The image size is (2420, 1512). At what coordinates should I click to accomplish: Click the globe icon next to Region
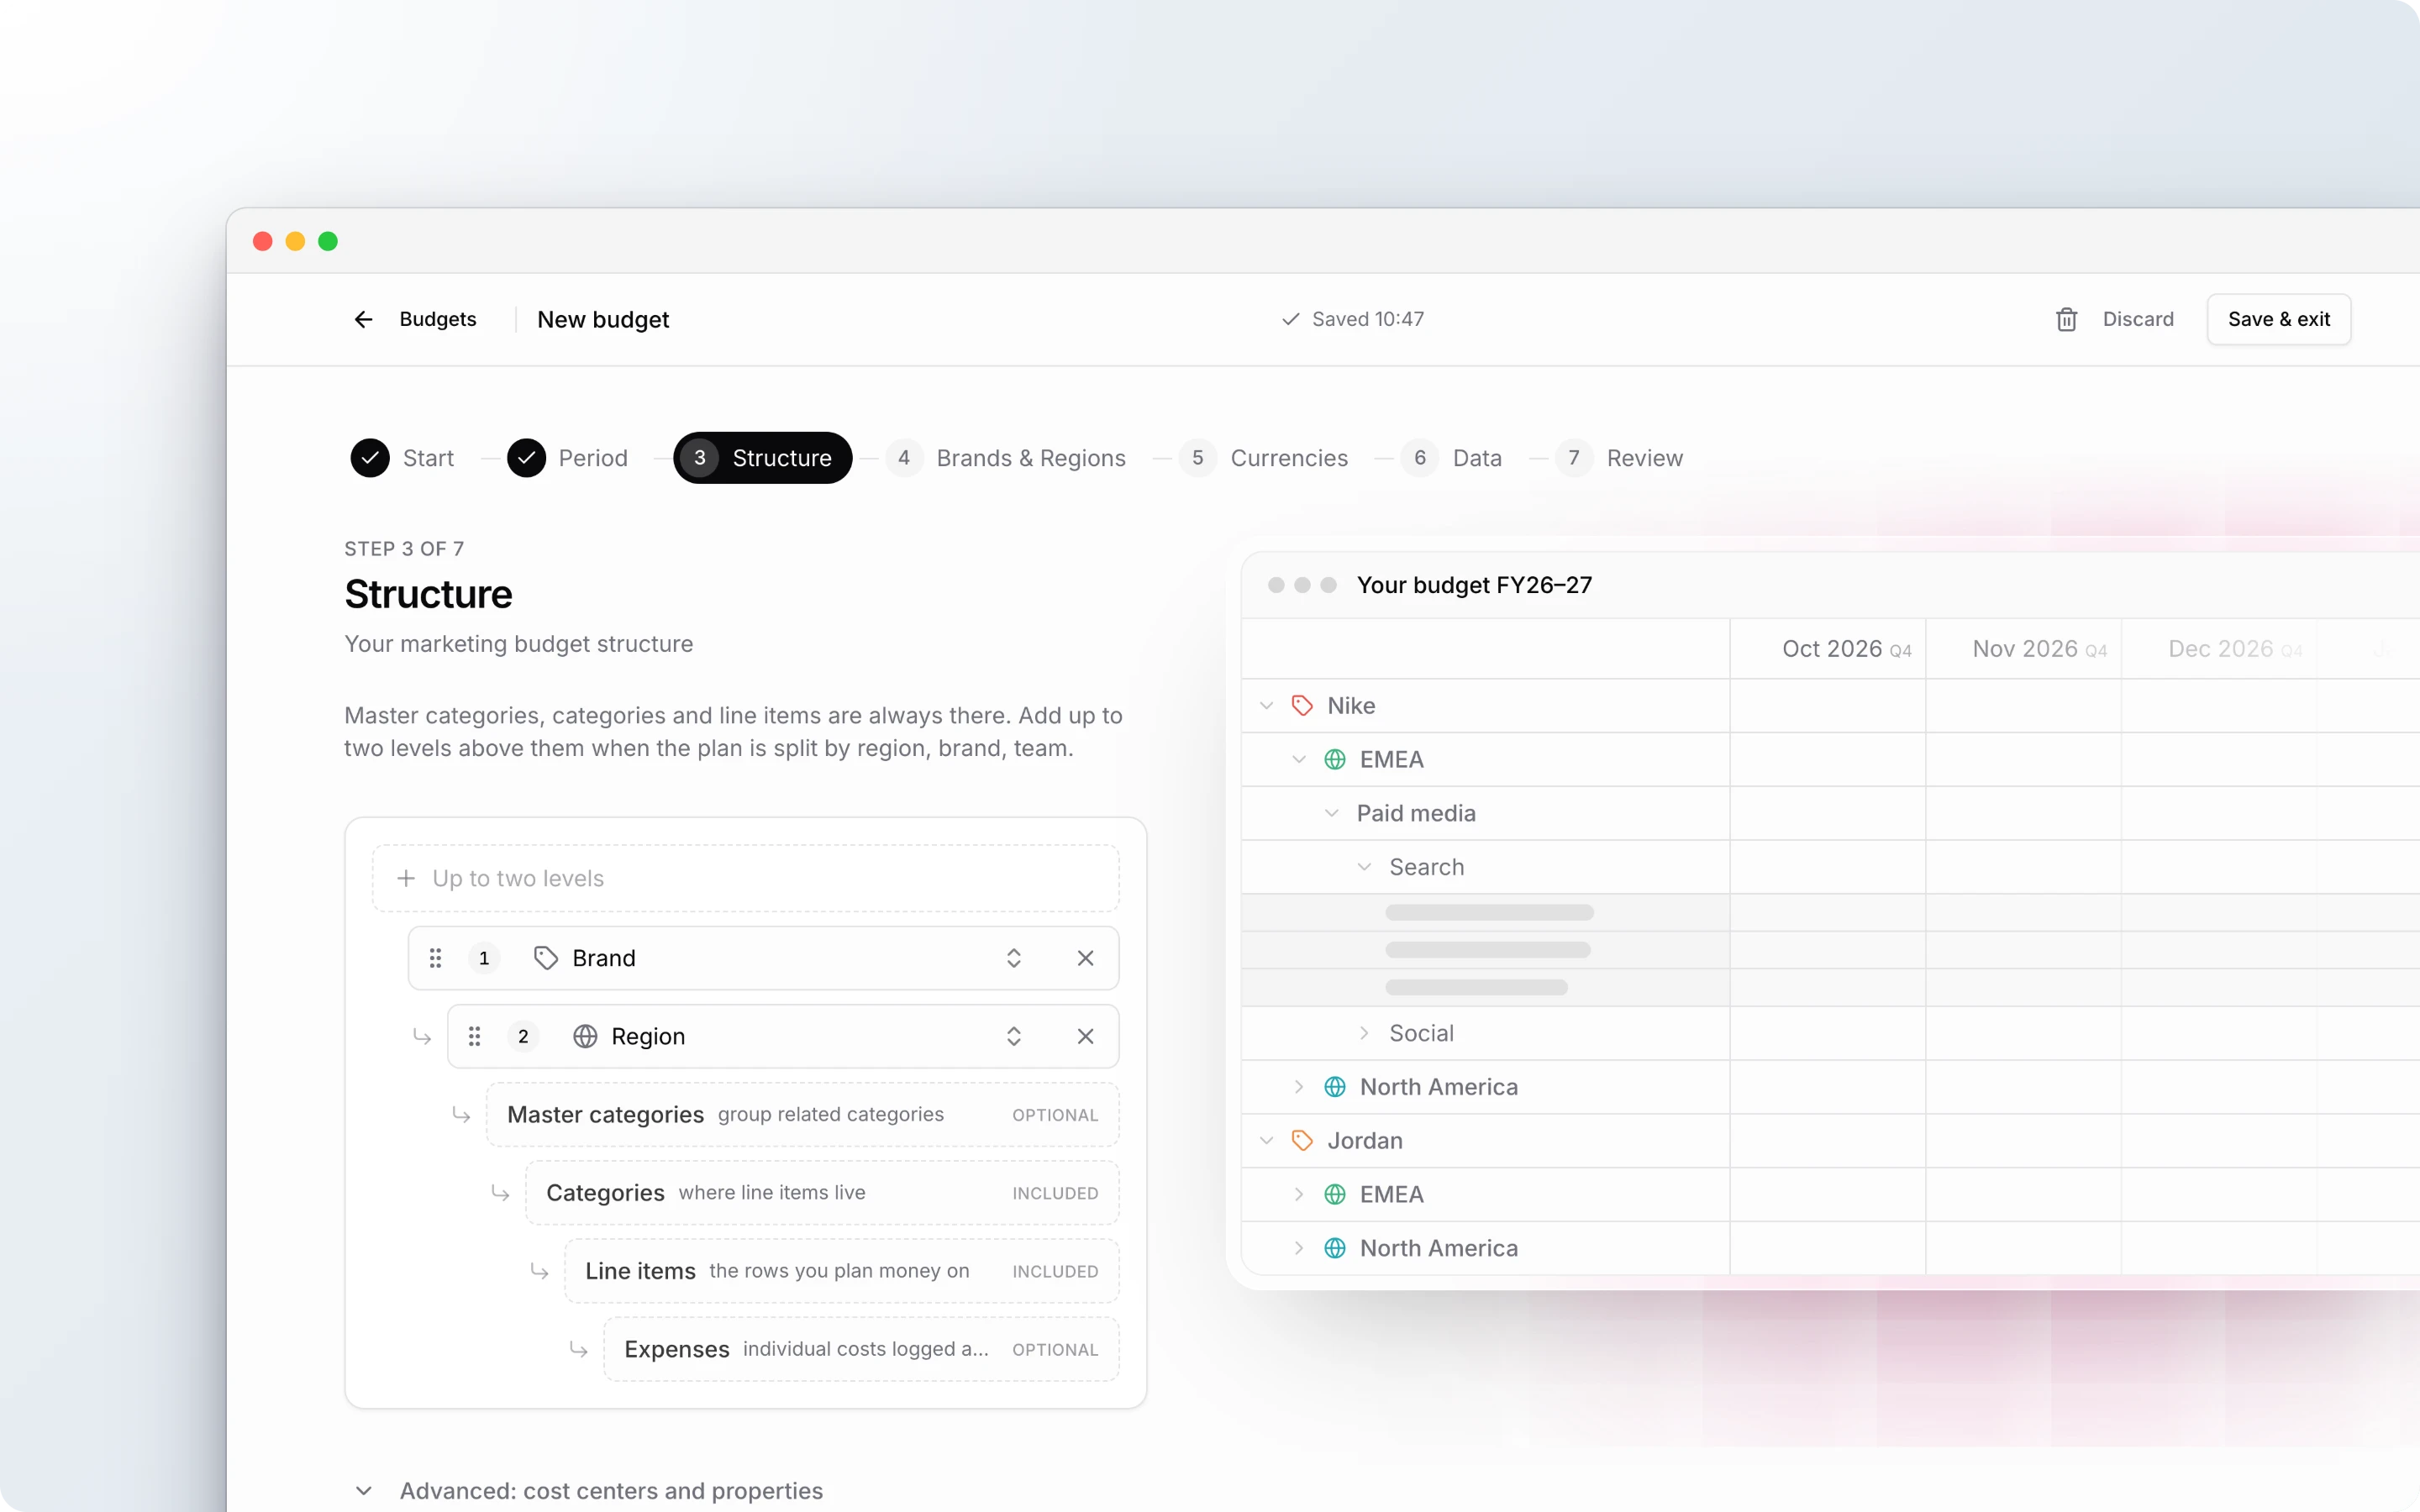[x=585, y=1036]
